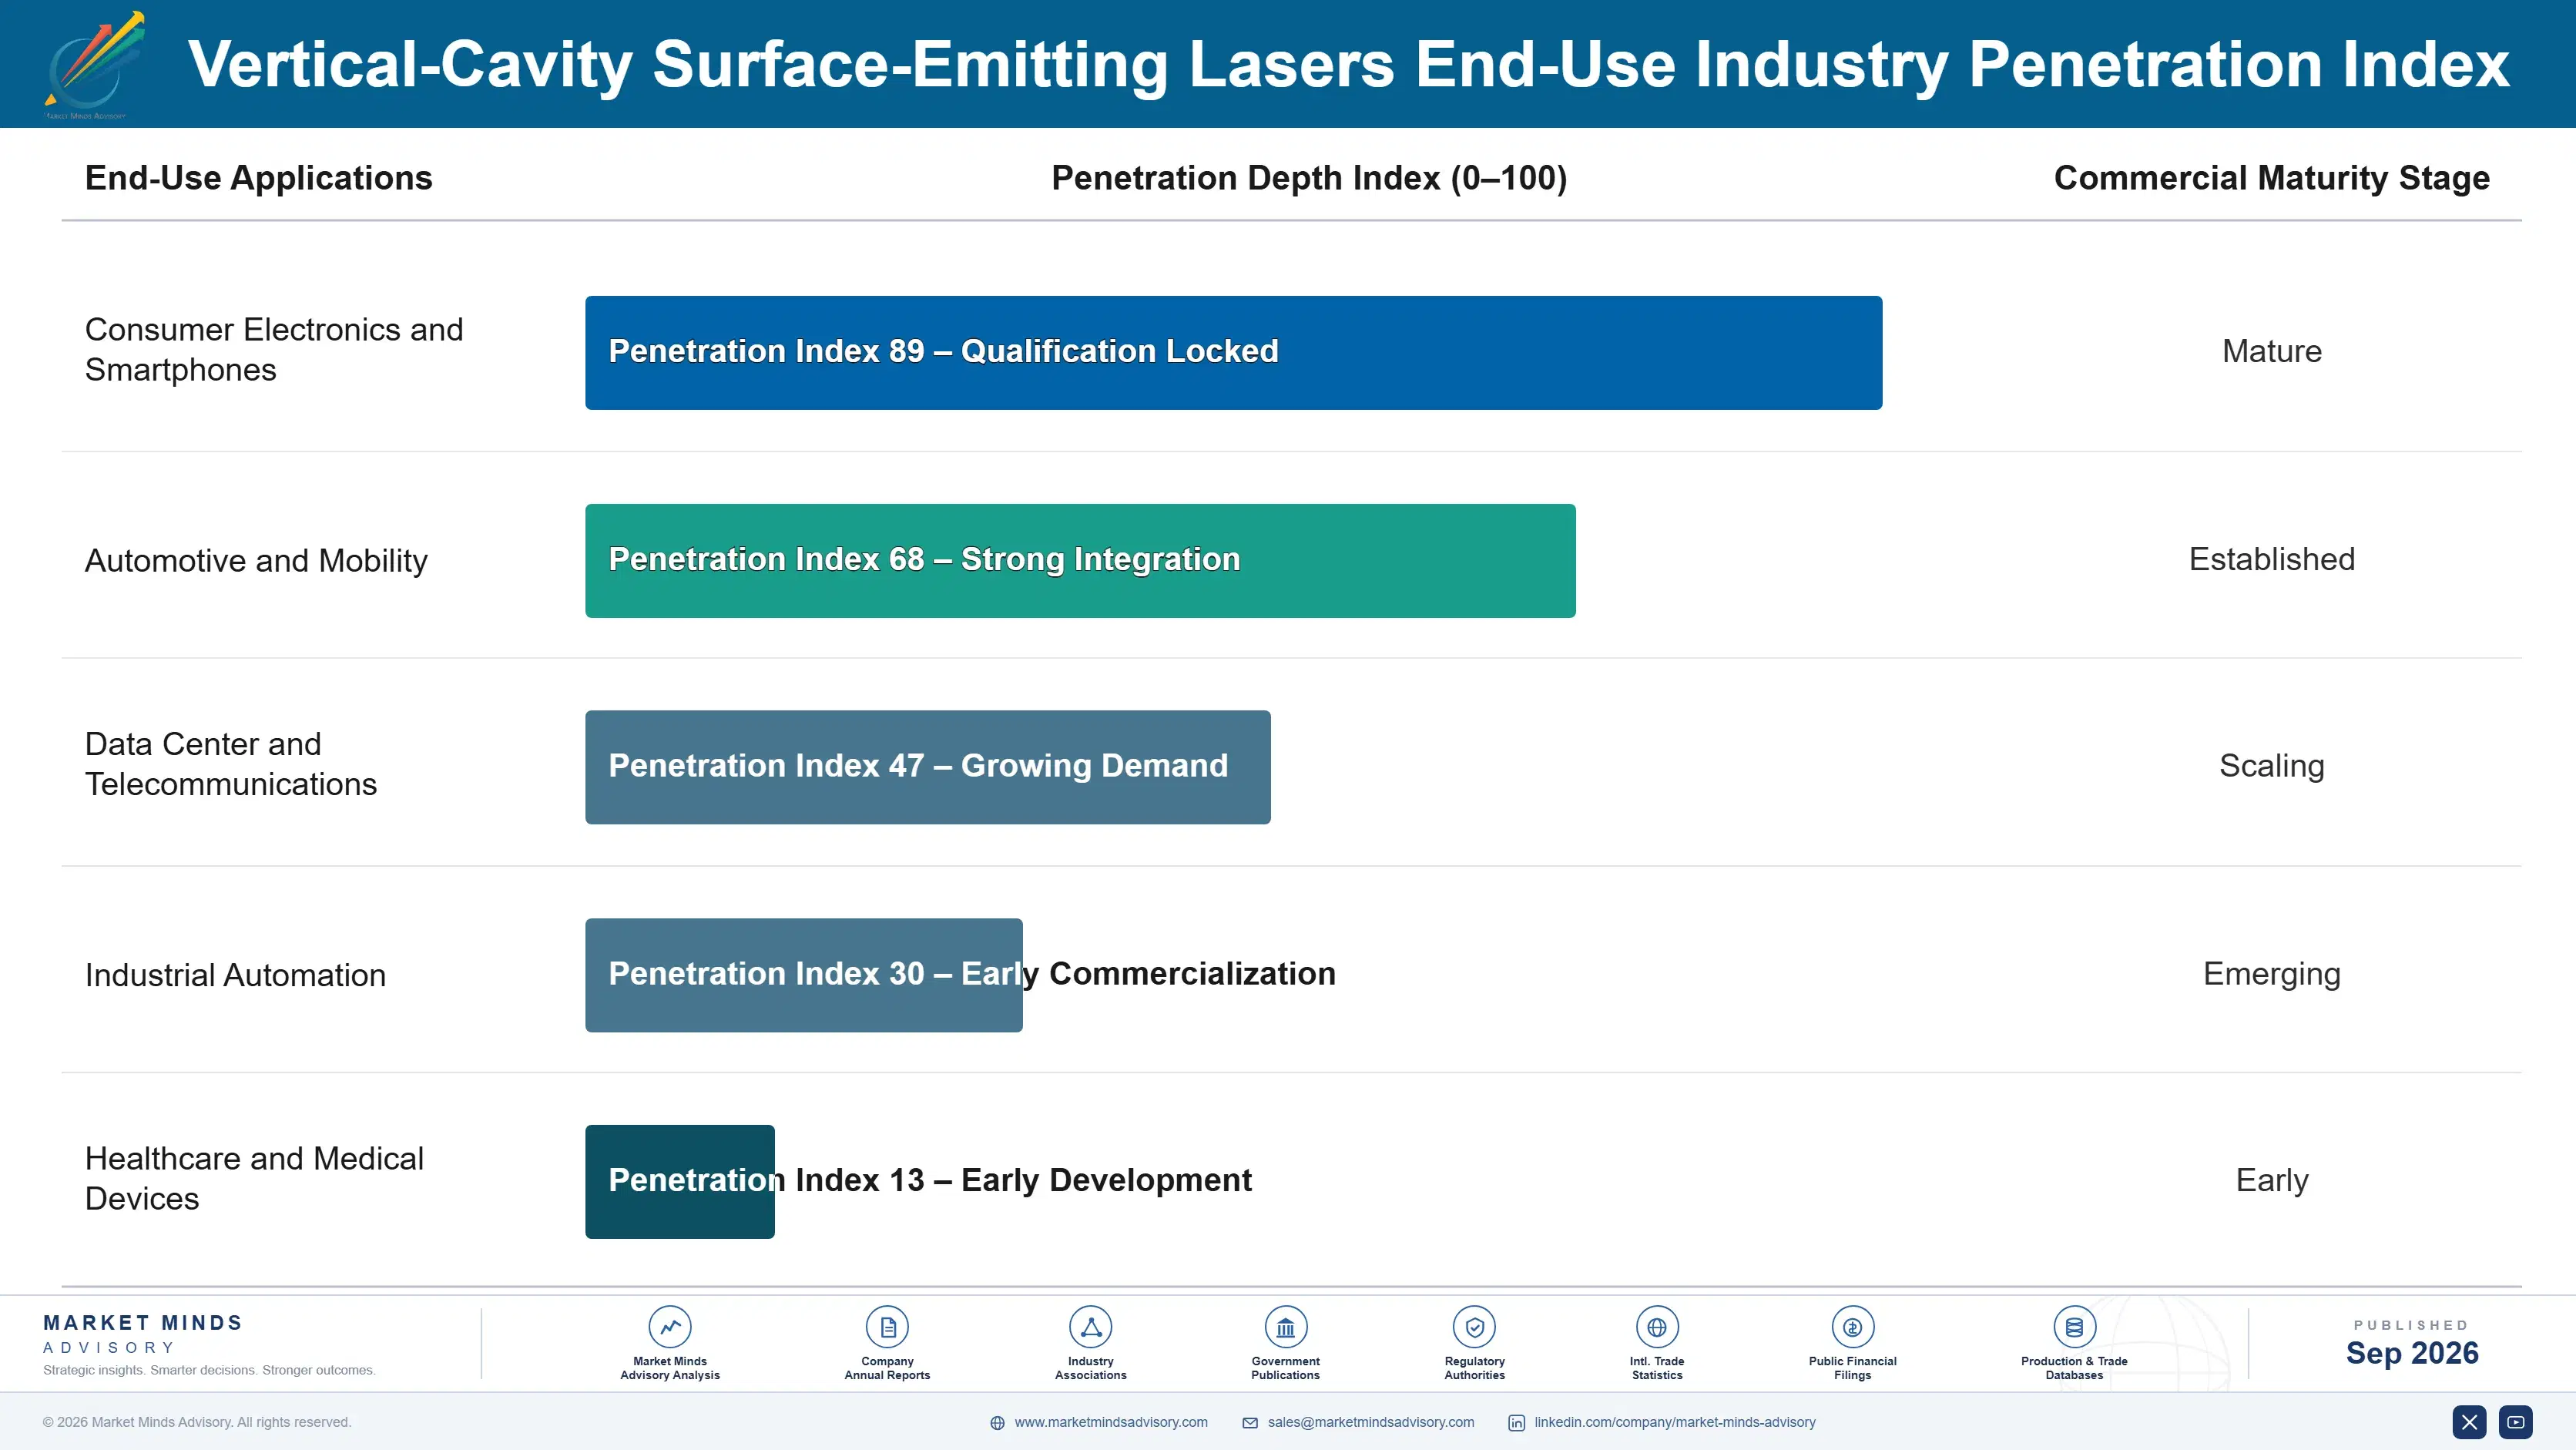2576x1450 pixels.
Task: Select the Penetration Index 89 blue bar
Action: coord(1233,352)
